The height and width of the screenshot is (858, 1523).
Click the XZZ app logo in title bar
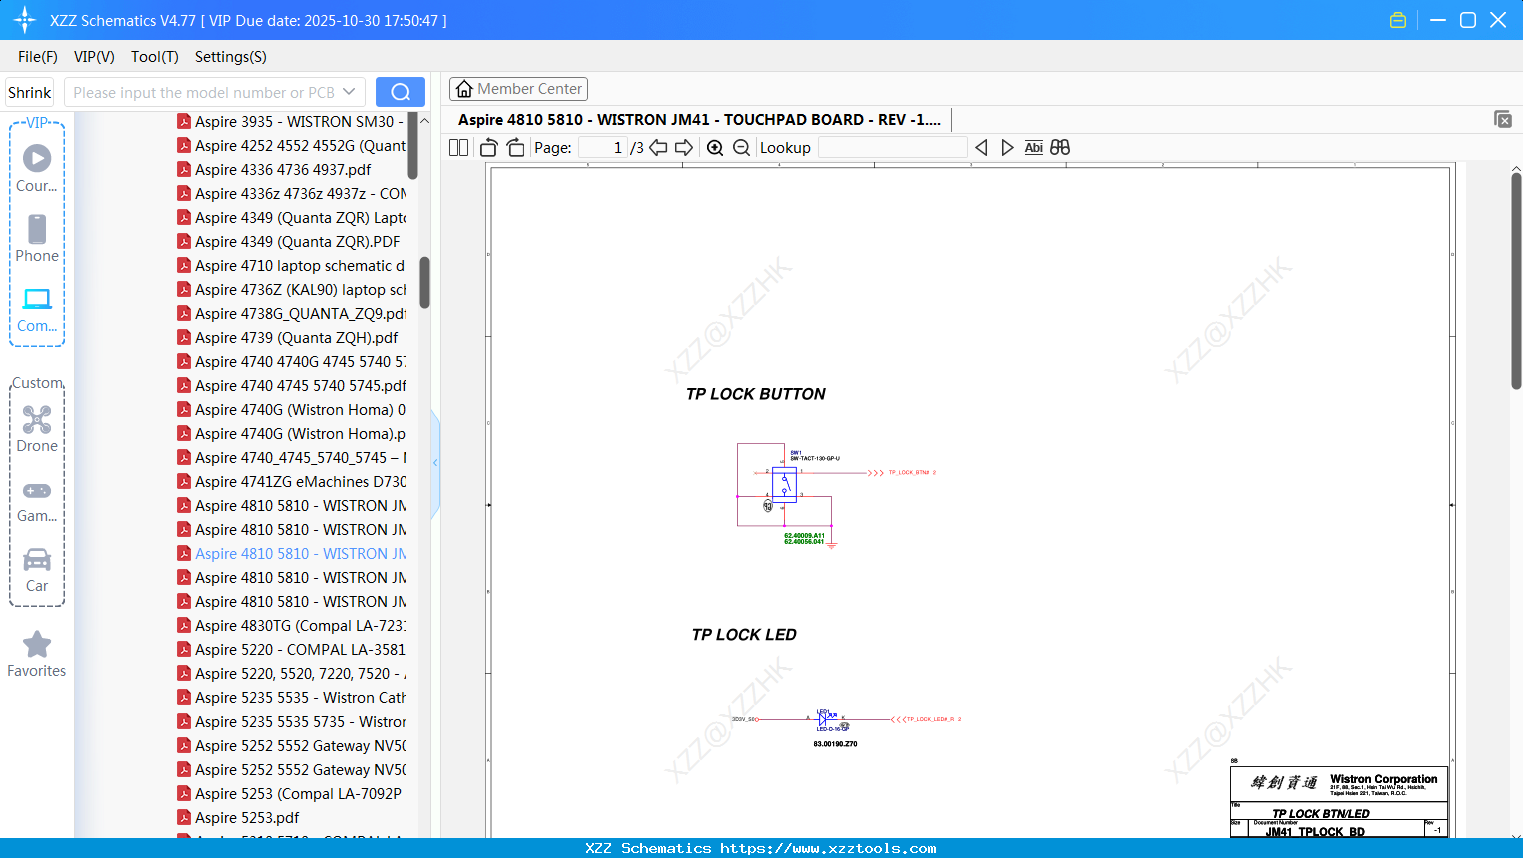(x=25, y=20)
